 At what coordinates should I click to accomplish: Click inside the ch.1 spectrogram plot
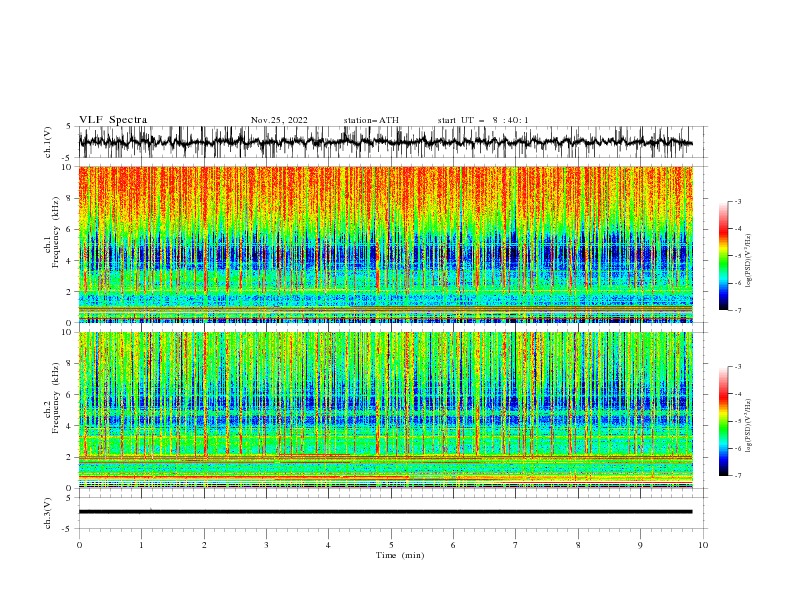pyautogui.click(x=385, y=244)
